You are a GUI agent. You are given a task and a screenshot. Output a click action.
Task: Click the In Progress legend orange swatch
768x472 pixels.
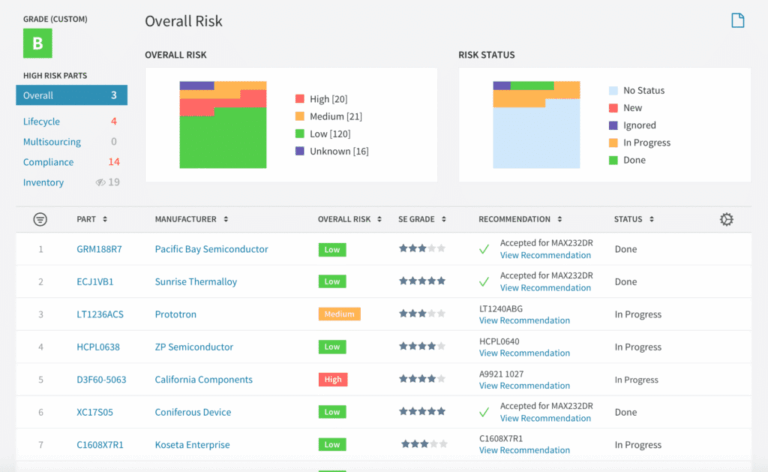[613, 143]
